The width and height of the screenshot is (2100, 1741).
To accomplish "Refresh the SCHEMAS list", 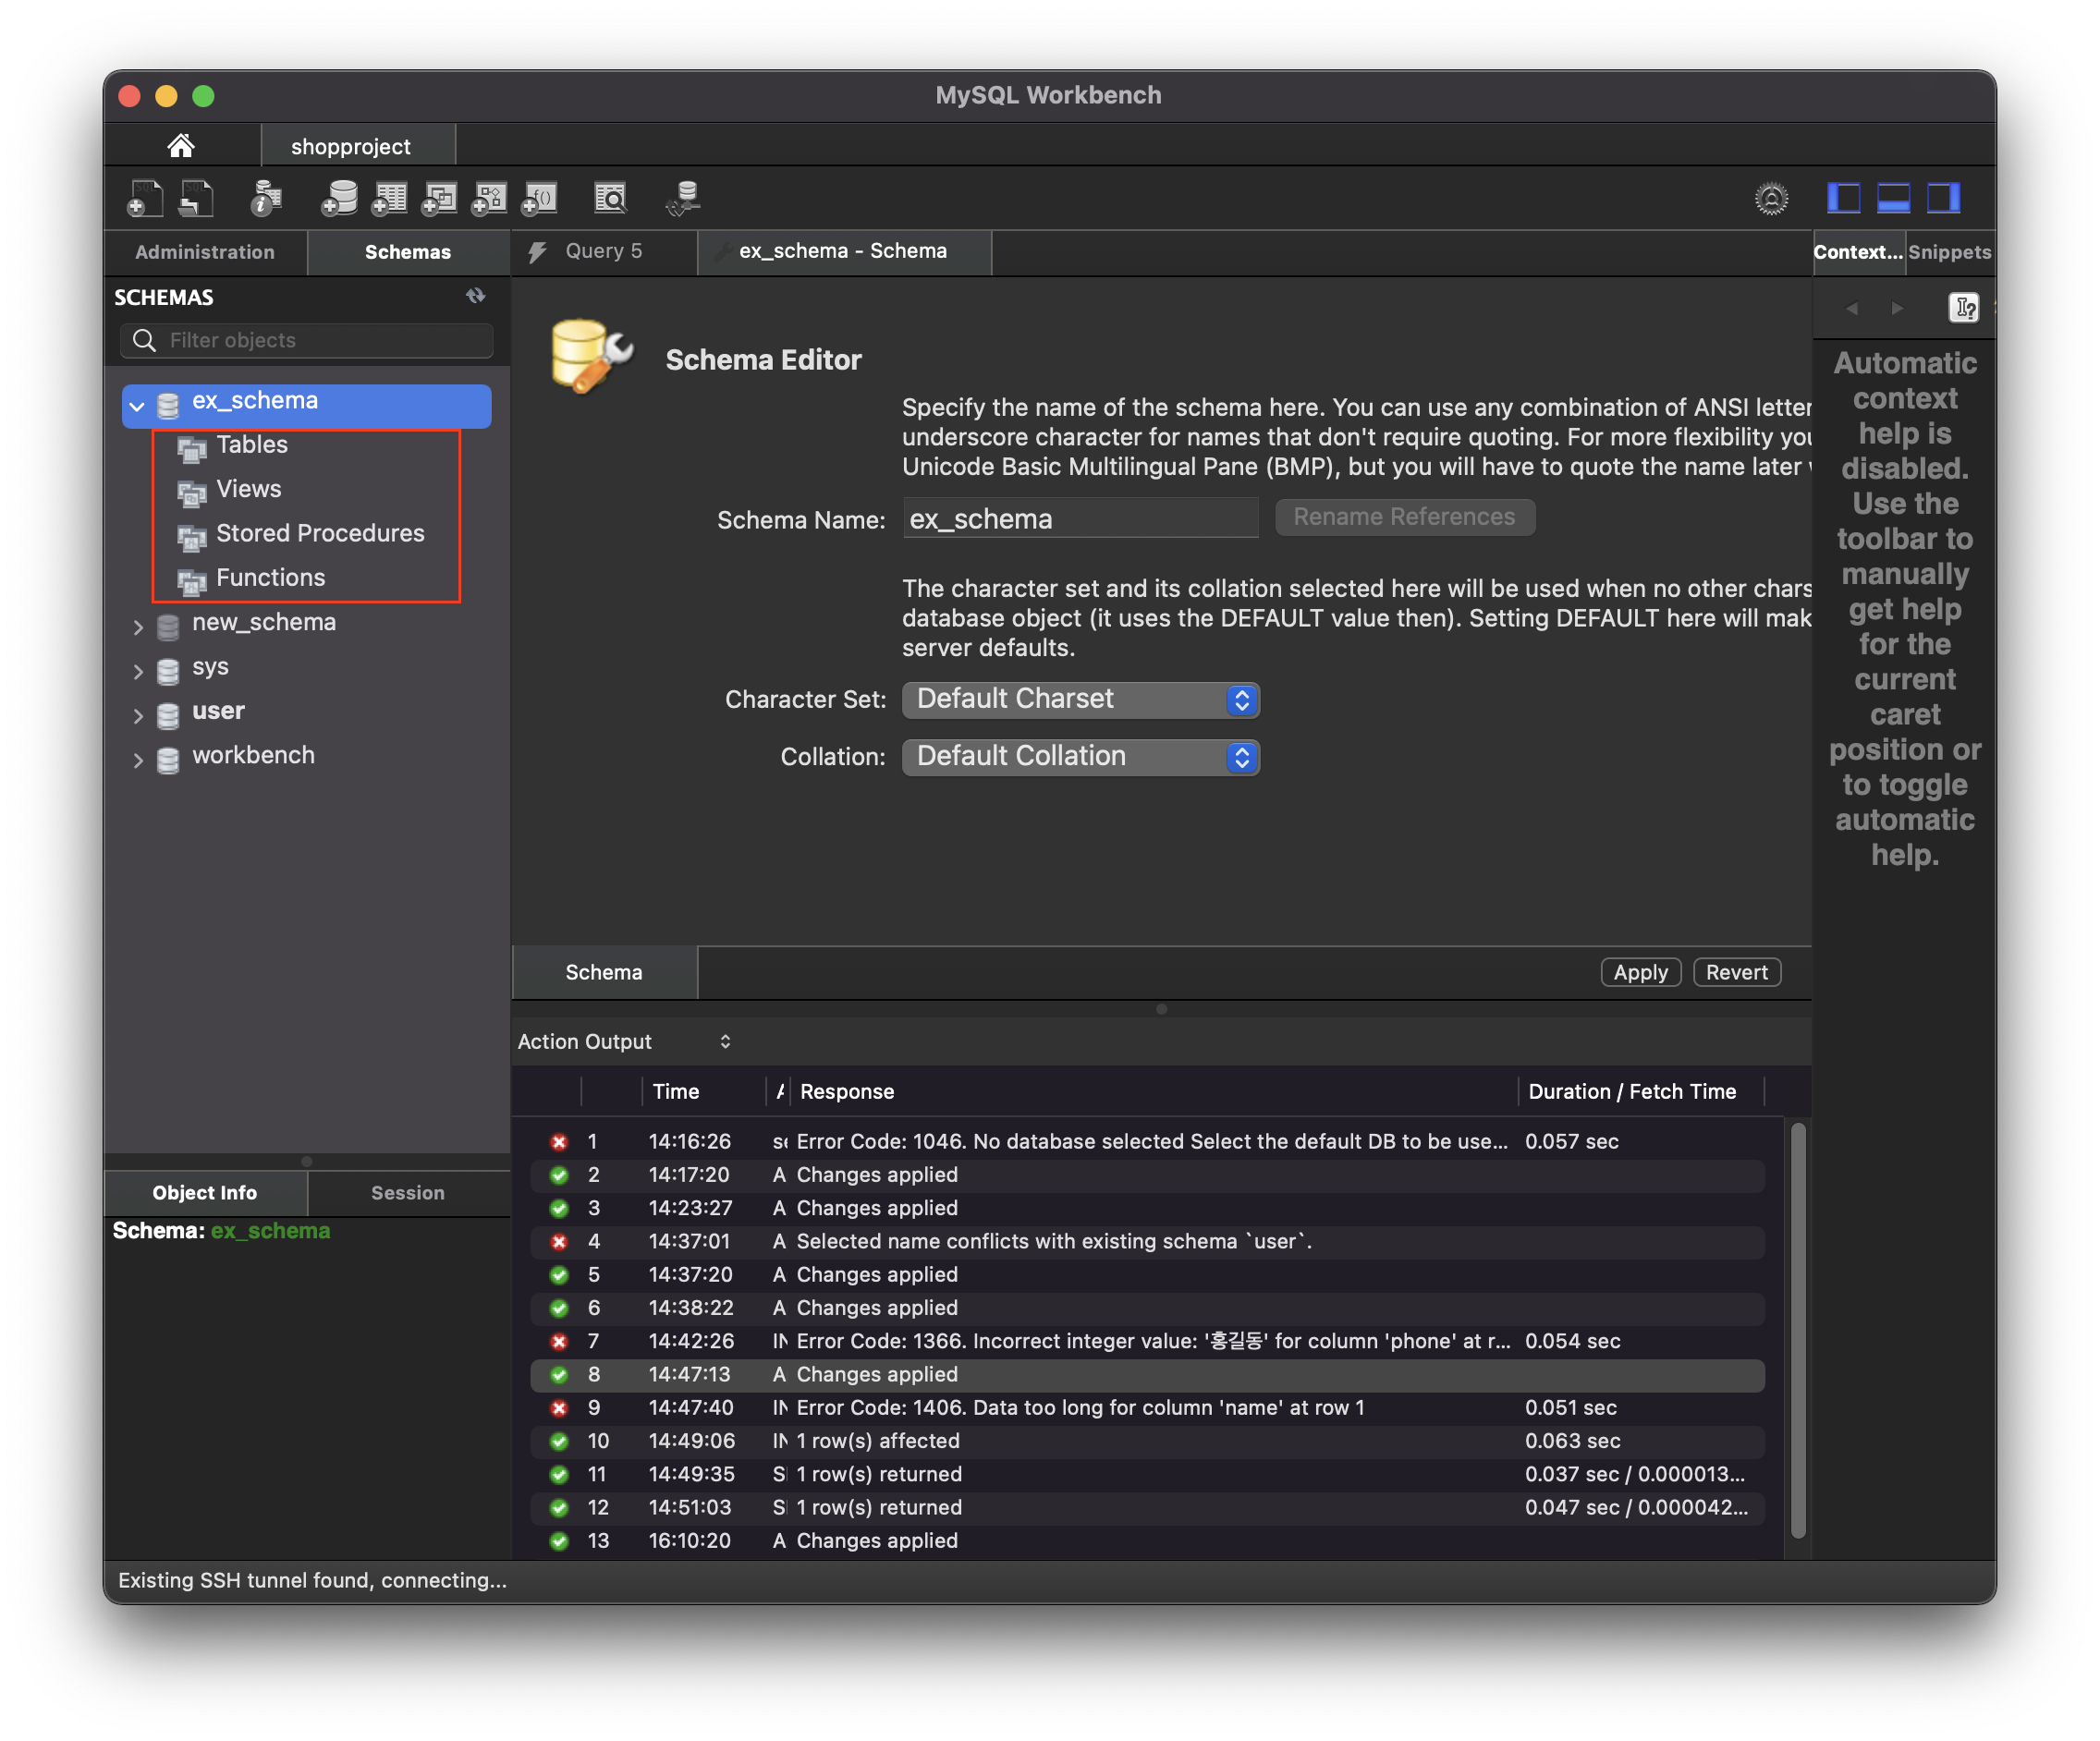I will click(476, 296).
